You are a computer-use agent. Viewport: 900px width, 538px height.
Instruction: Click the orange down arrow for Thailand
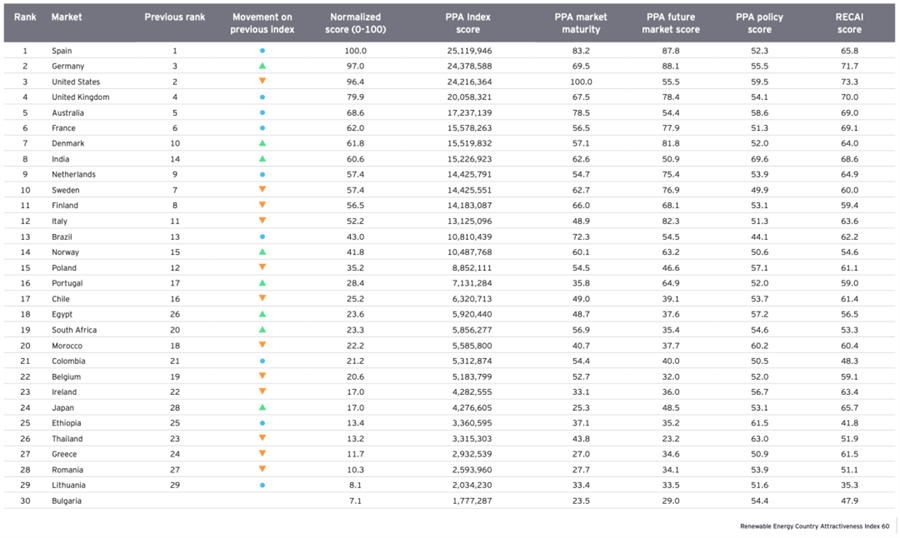click(262, 438)
